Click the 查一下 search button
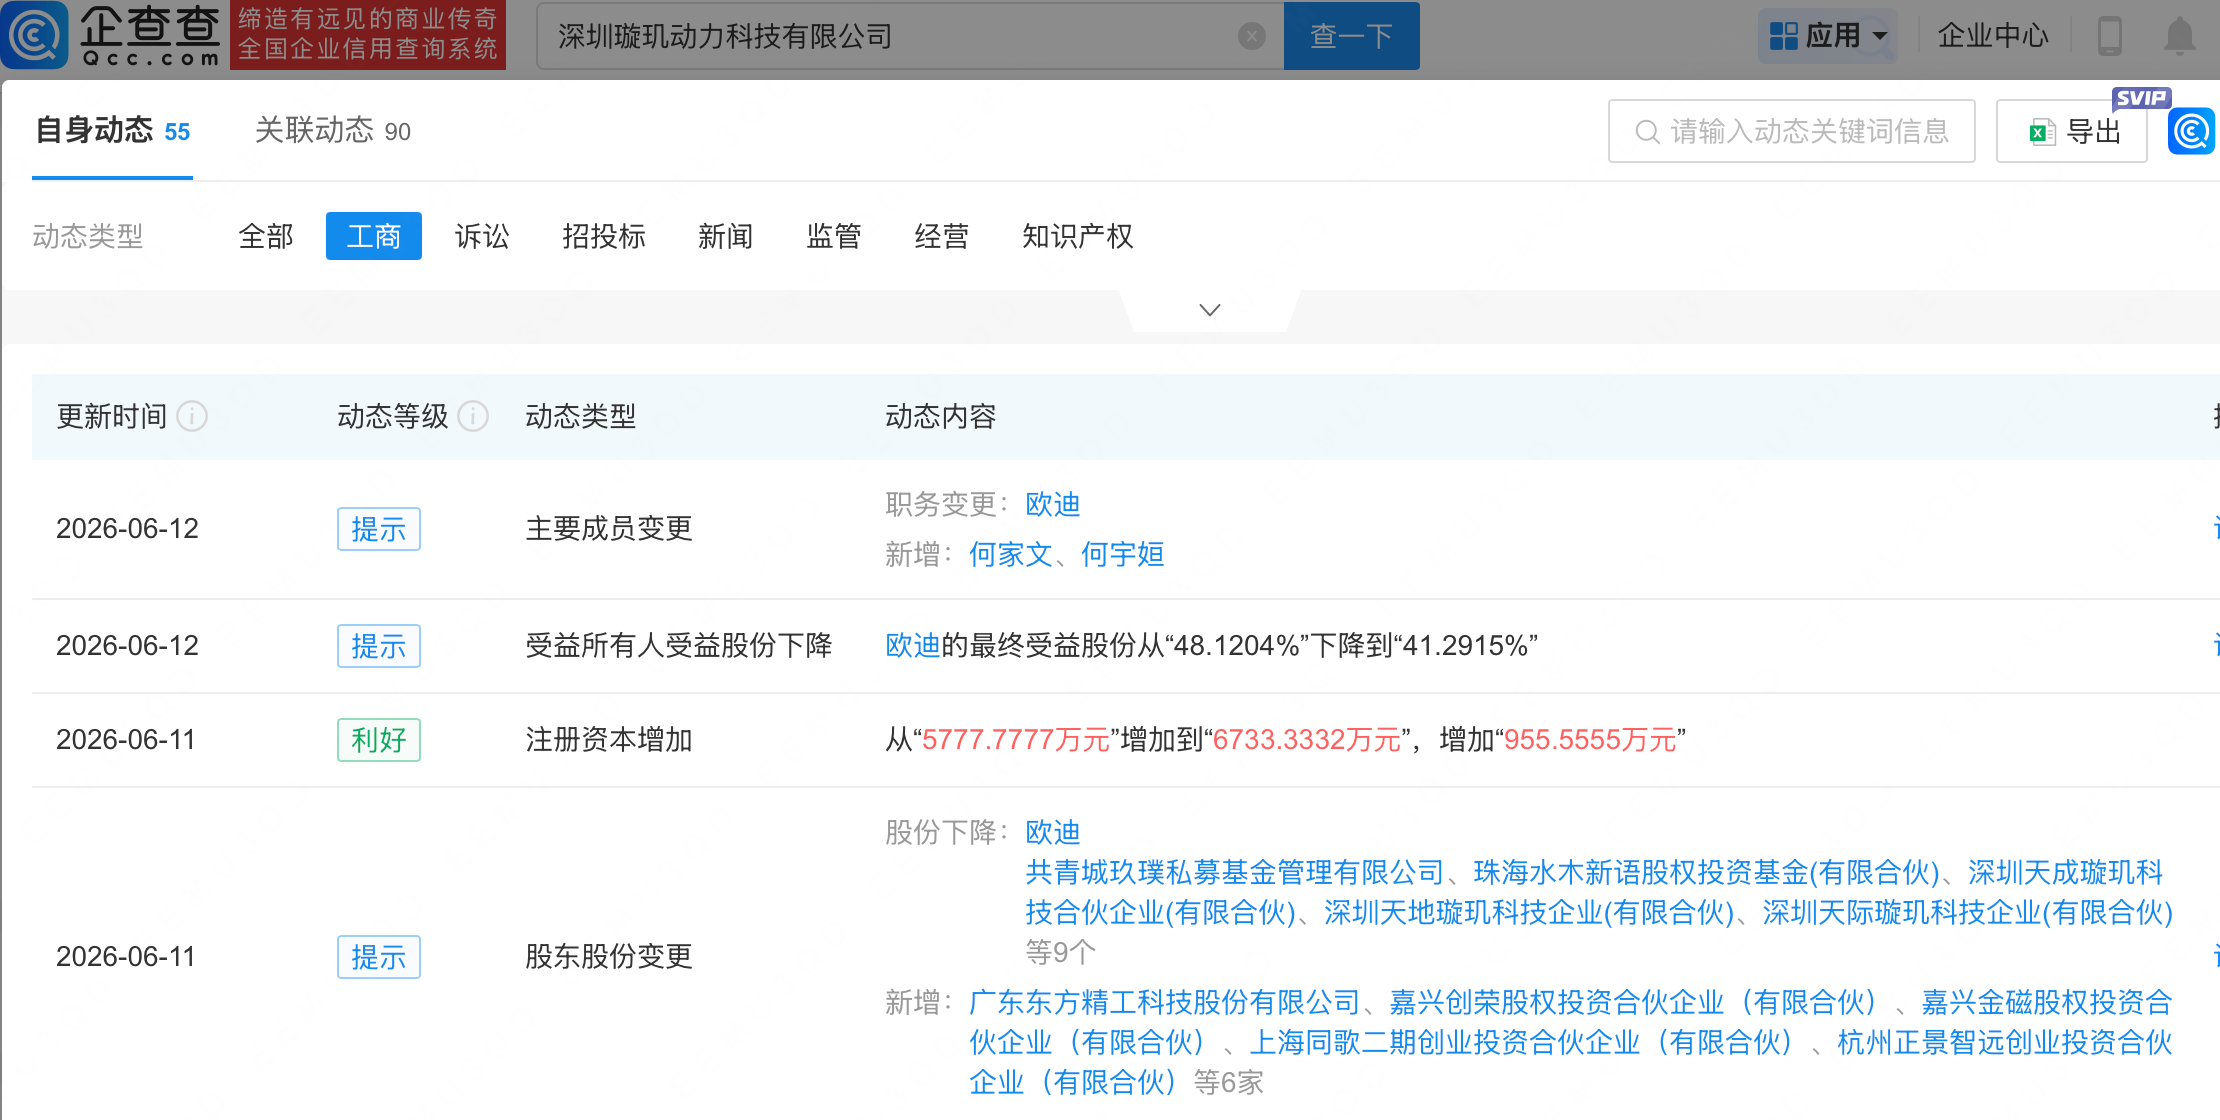The height and width of the screenshot is (1120, 2220). [1351, 36]
